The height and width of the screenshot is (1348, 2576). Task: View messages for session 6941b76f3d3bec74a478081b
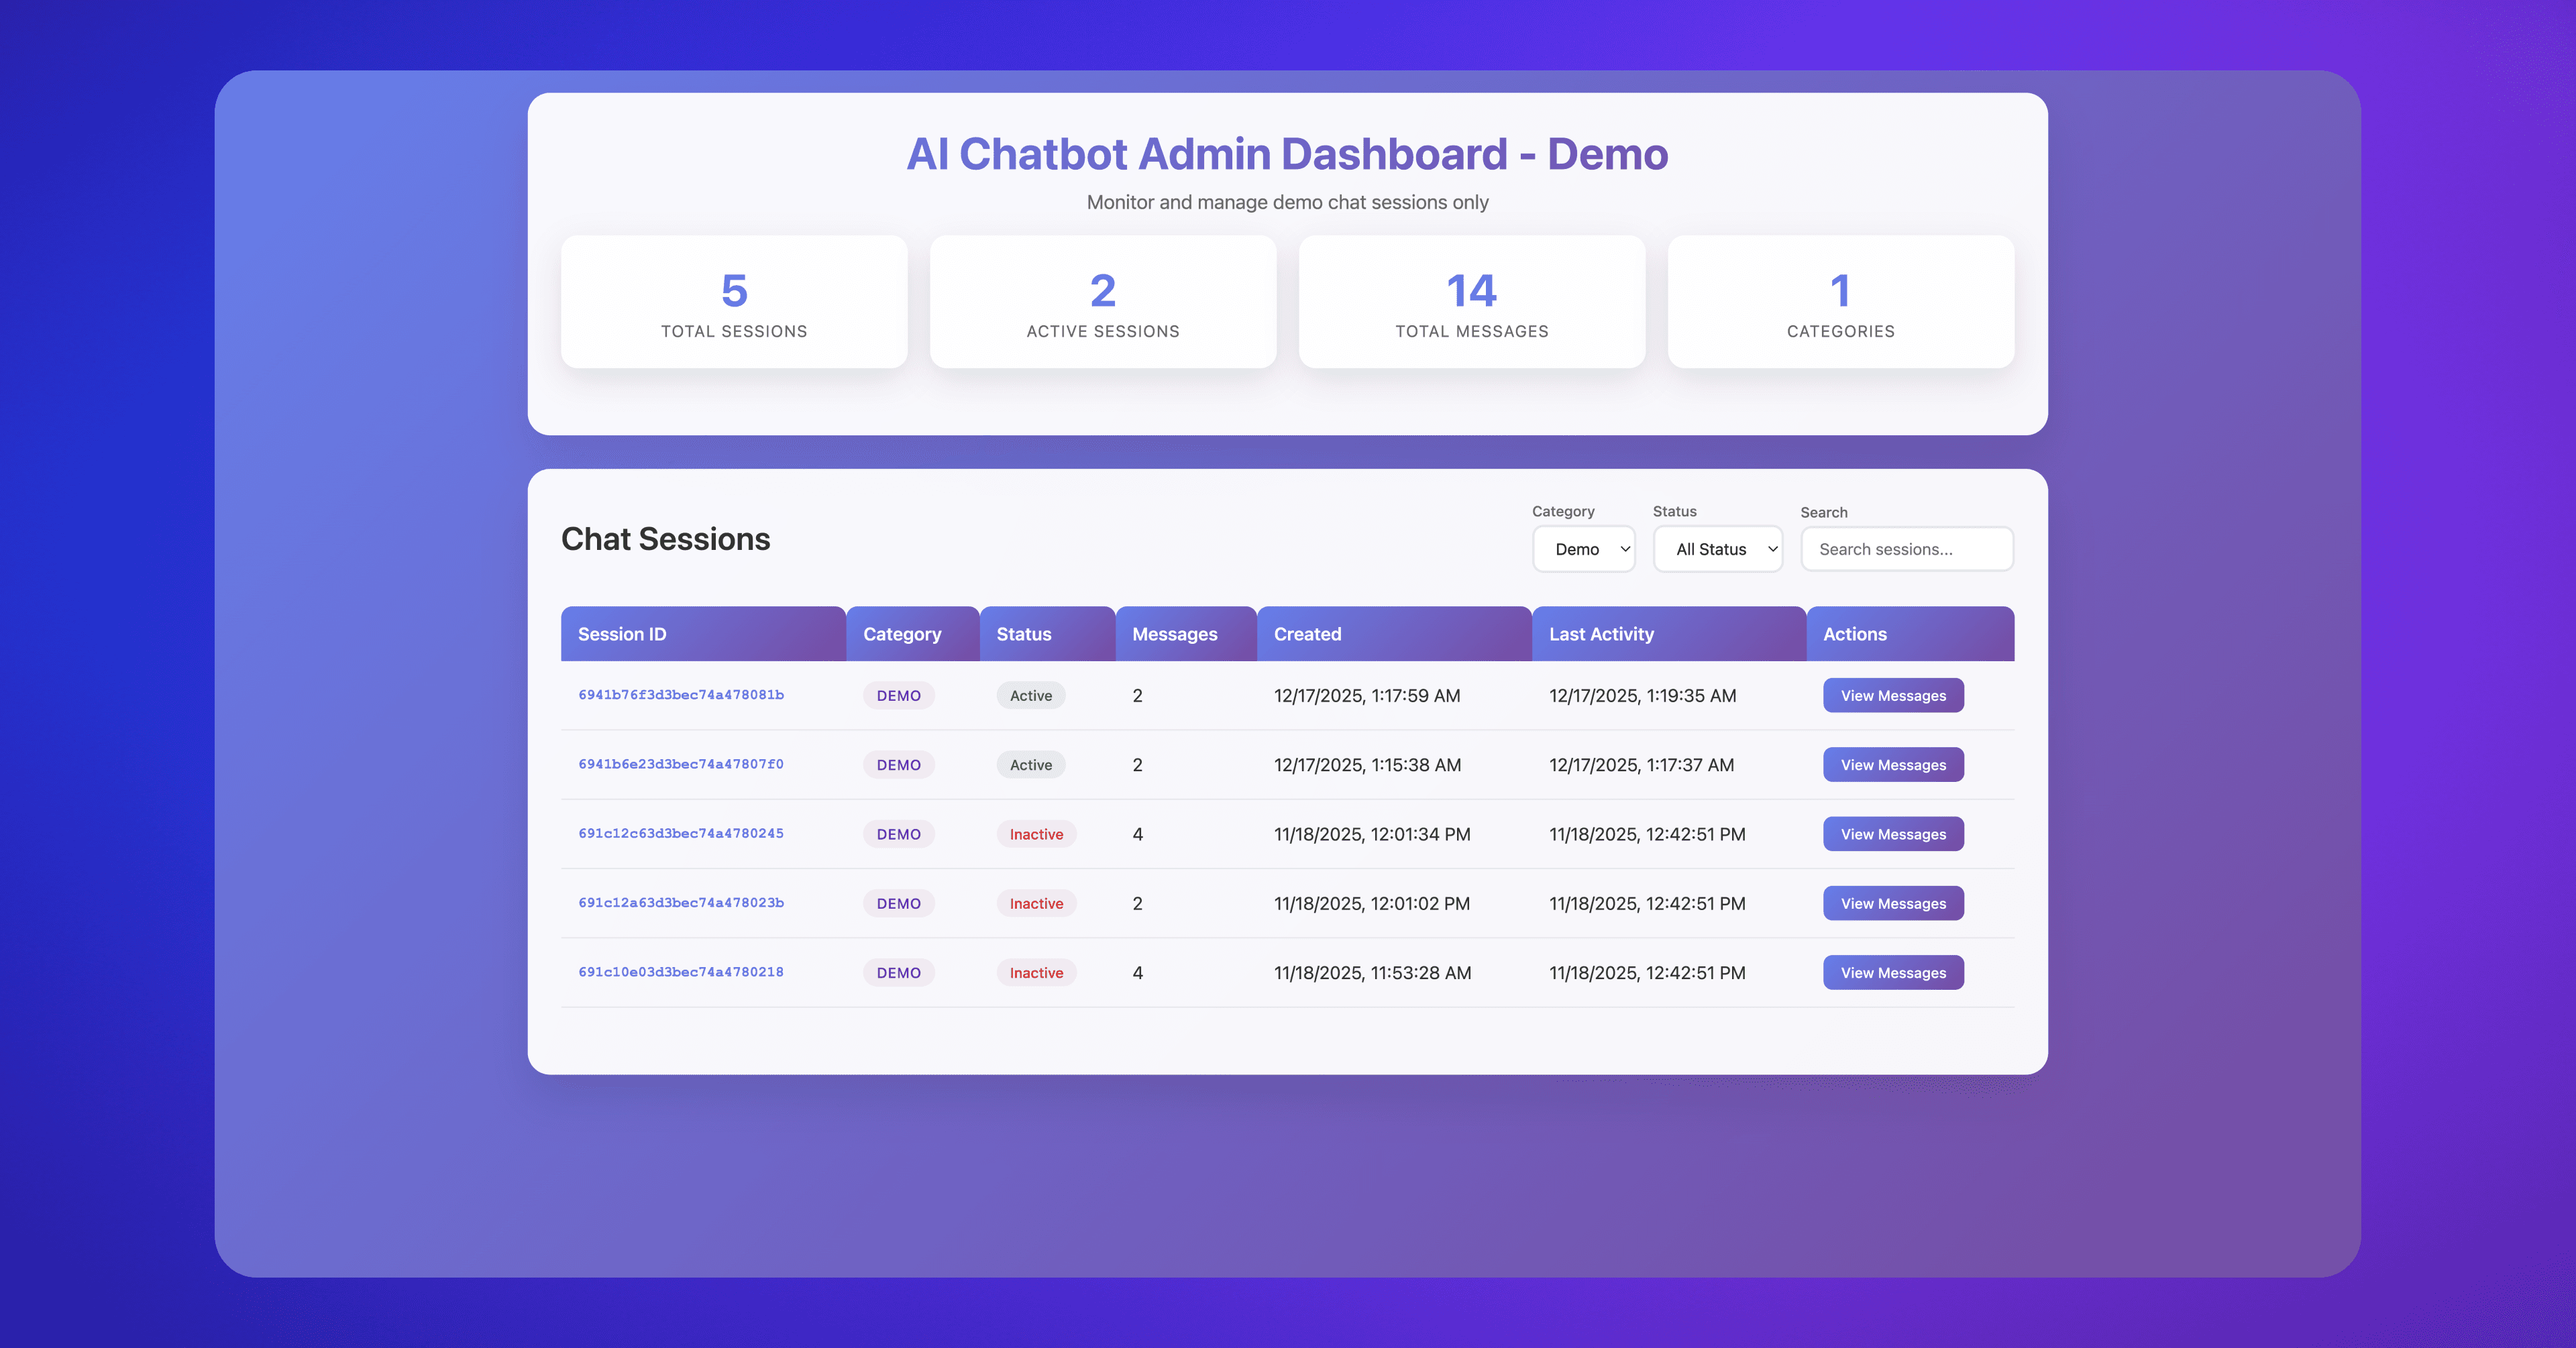(1892, 695)
